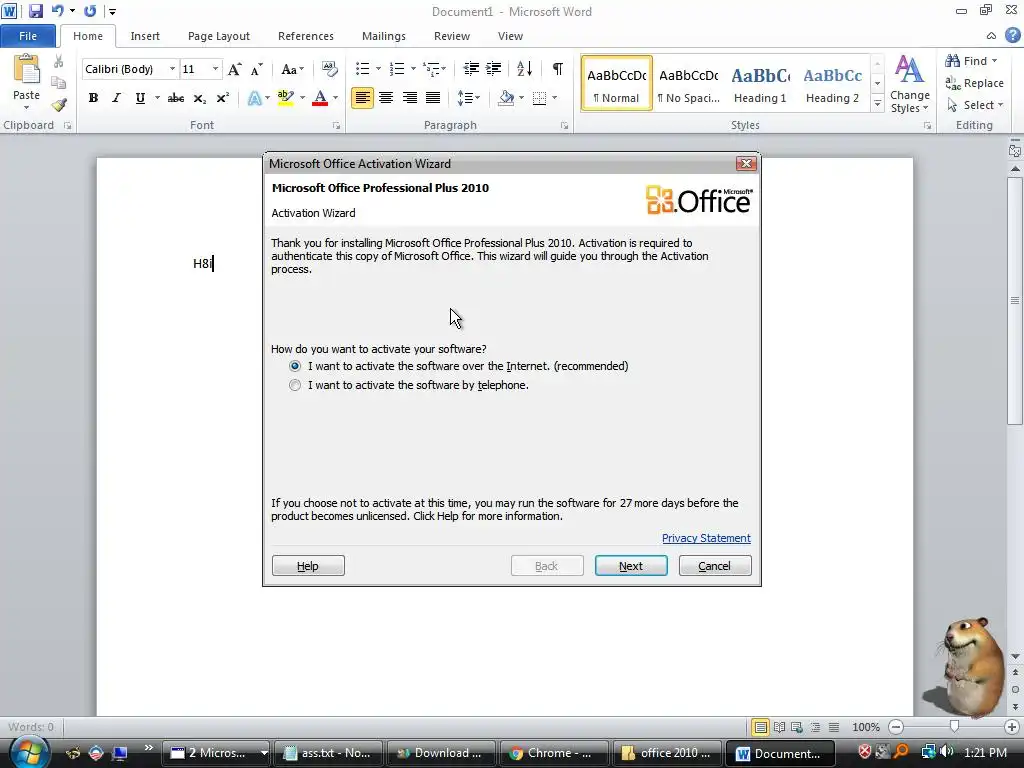Click Align Text Left icon

(362, 98)
